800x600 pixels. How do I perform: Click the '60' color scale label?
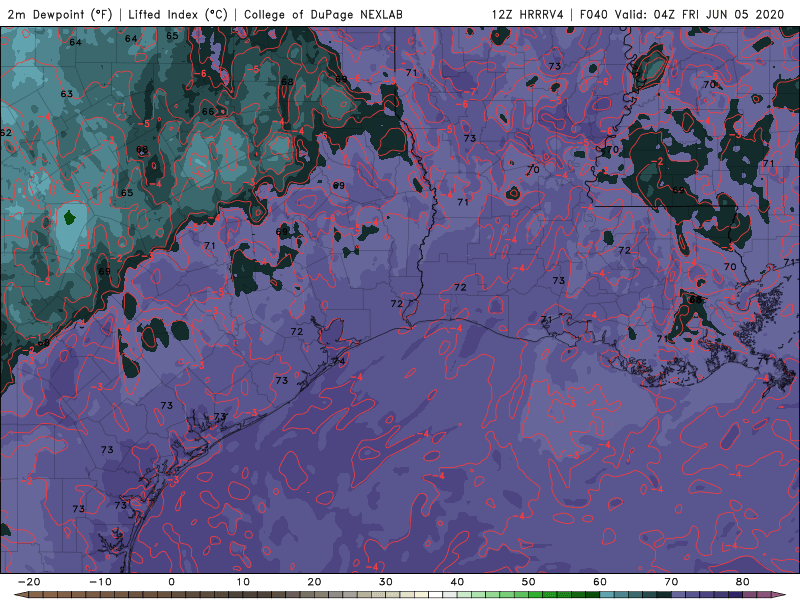click(600, 582)
